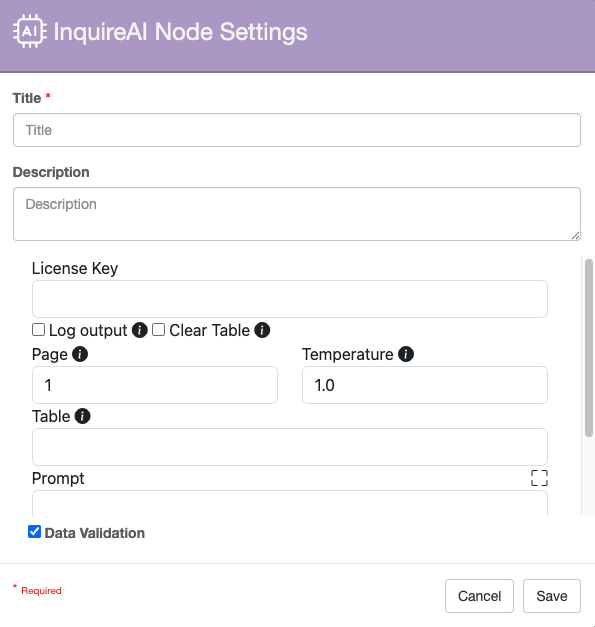
Task: Click the Cancel button
Action: click(479, 596)
